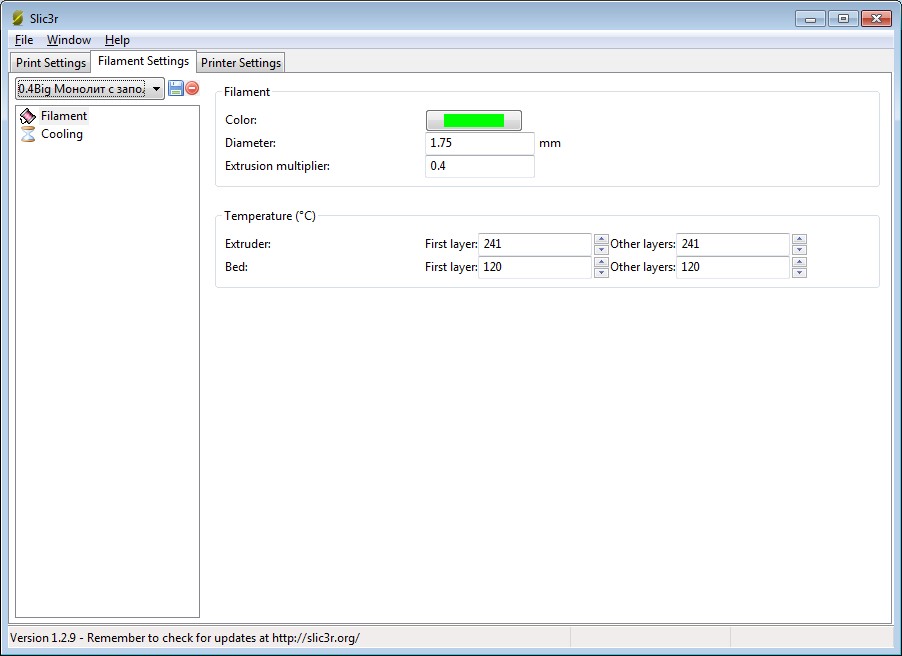902x656 pixels.
Task: Decrease extruder other layers temperature
Action: [799, 250]
